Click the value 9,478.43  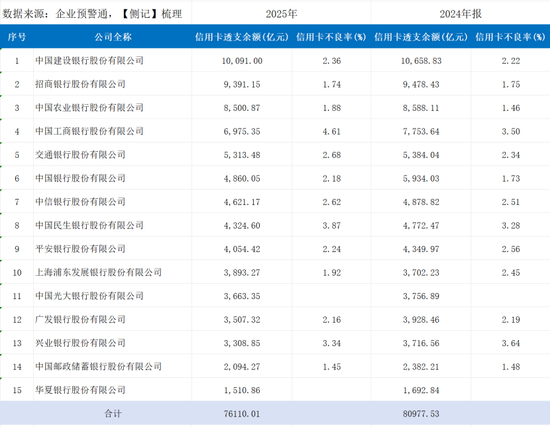(x=421, y=85)
